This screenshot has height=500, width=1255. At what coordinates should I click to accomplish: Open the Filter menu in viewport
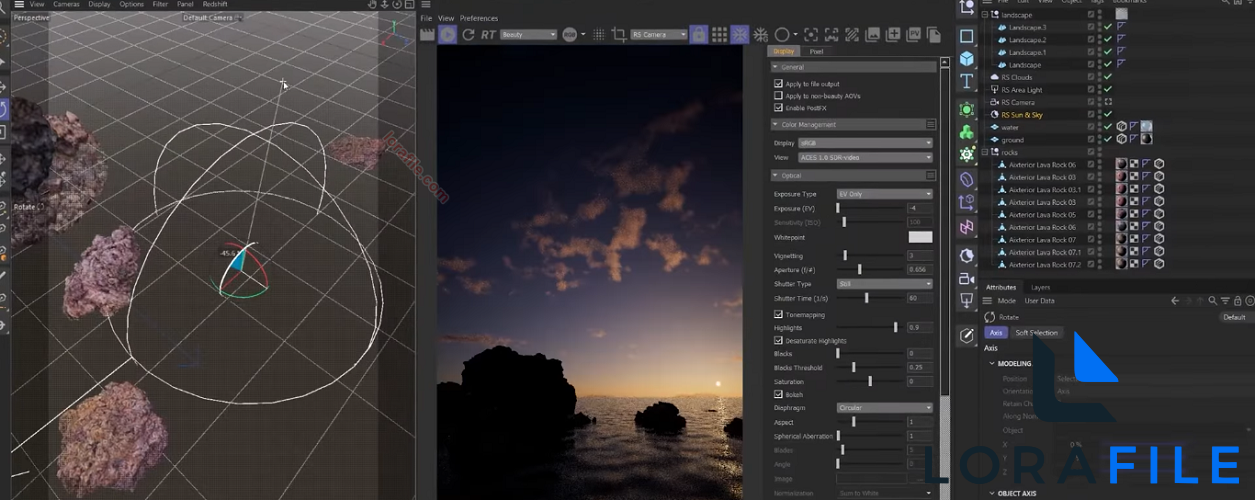[x=160, y=4]
